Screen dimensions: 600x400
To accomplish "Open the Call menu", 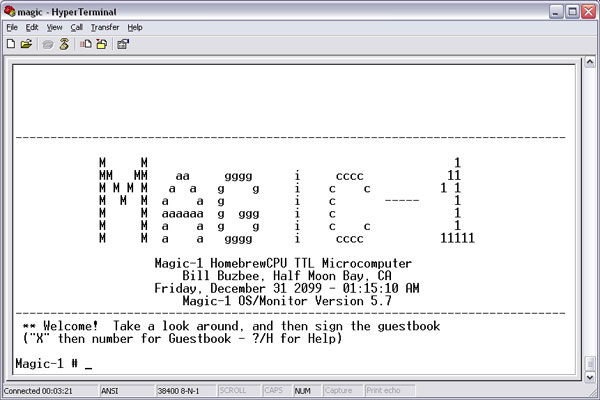I will click(77, 27).
